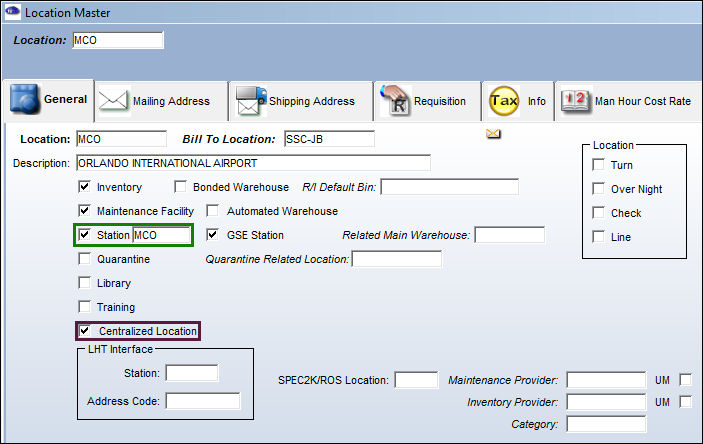Click the Description field

[253, 163]
